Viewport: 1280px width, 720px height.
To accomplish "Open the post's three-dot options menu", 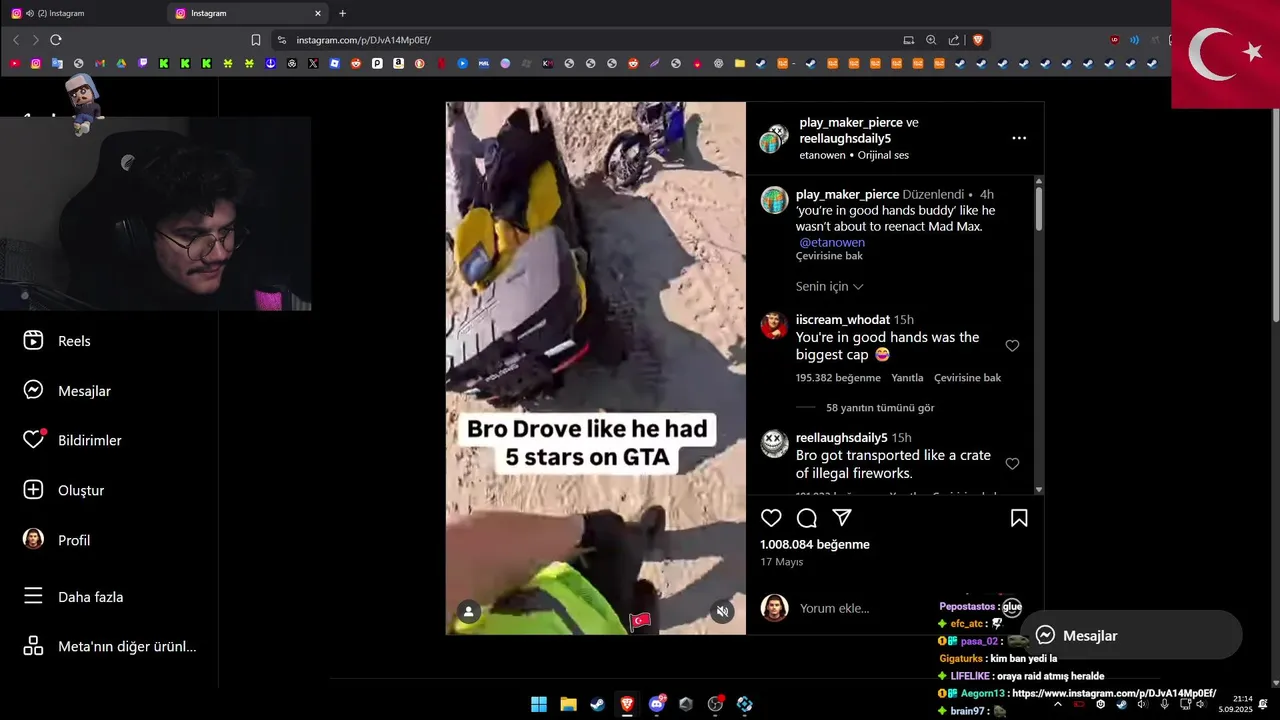I will [1019, 138].
